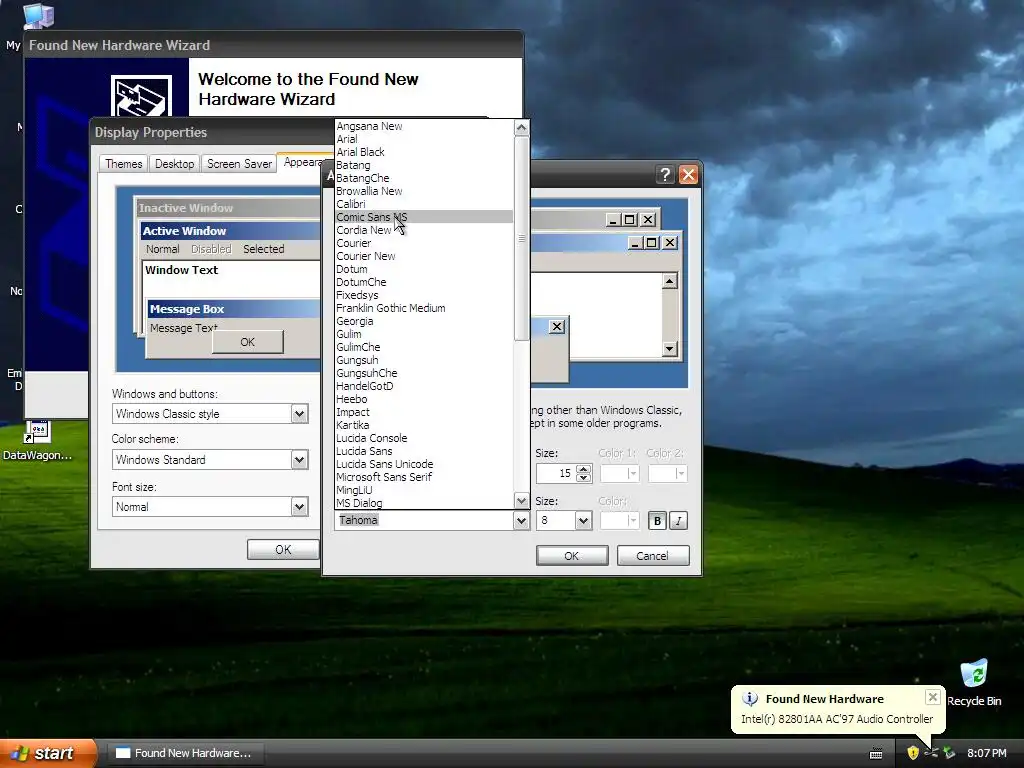Choose Lucida Sans Unicode font
This screenshot has width=1024, height=768.
click(x=424, y=464)
